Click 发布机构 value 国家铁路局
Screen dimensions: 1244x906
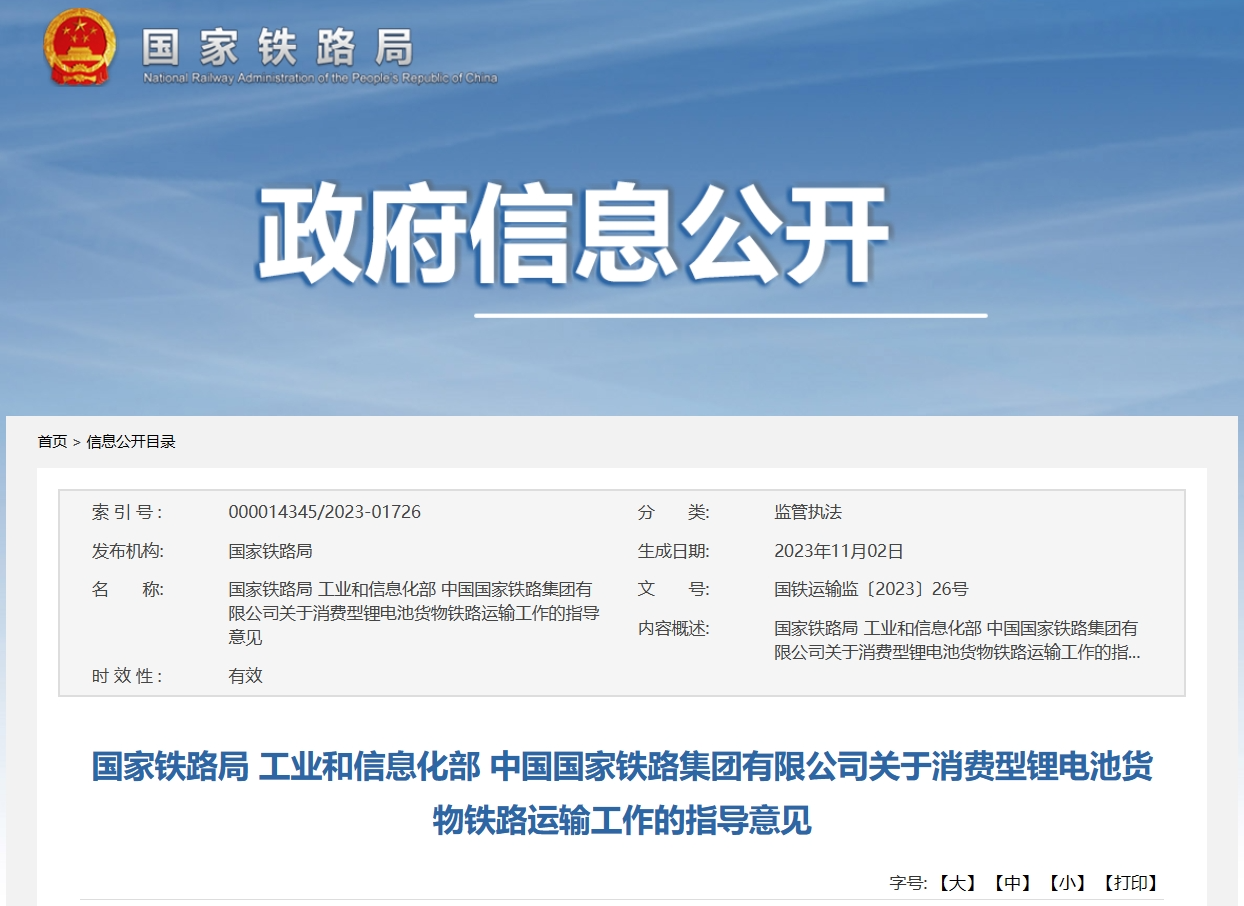pos(270,551)
